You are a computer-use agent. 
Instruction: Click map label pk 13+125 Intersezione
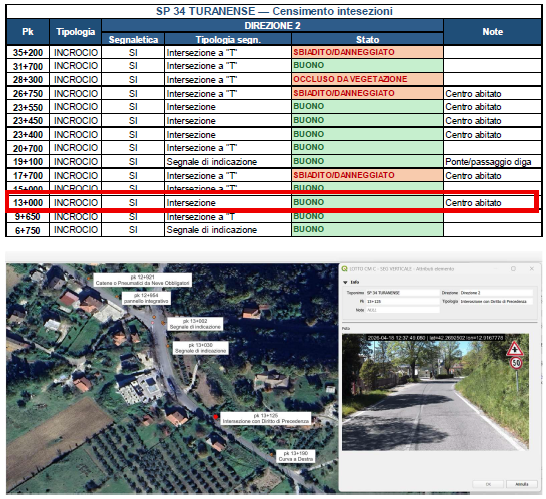pyautogui.click(x=266, y=418)
